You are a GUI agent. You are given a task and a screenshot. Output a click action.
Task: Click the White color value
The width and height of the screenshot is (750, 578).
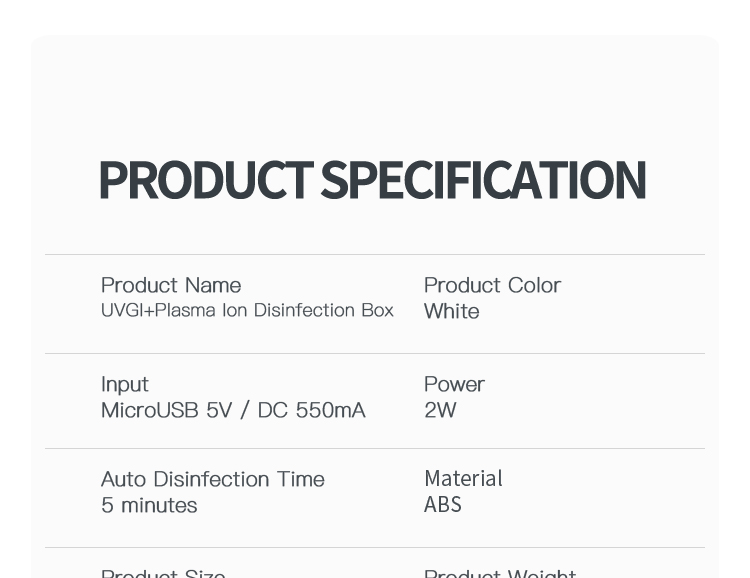(452, 311)
